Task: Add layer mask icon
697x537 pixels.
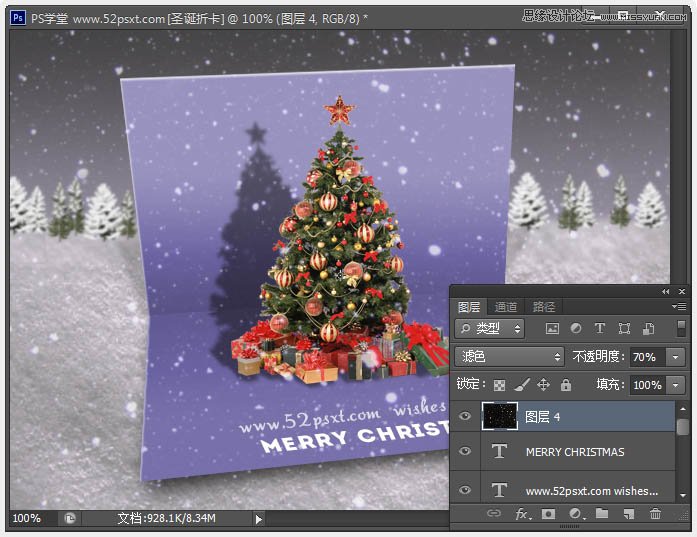Action: (x=548, y=514)
